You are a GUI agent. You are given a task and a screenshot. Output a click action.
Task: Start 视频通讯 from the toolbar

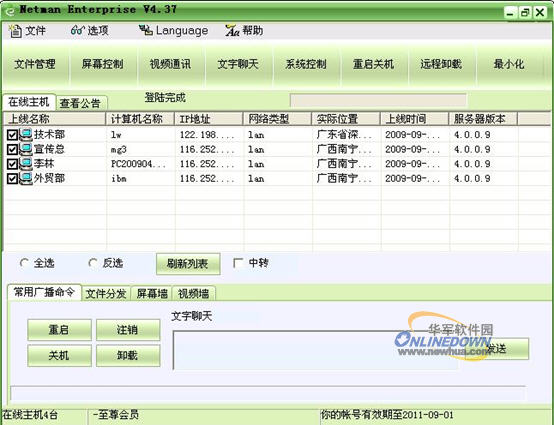tap(170, 64)
